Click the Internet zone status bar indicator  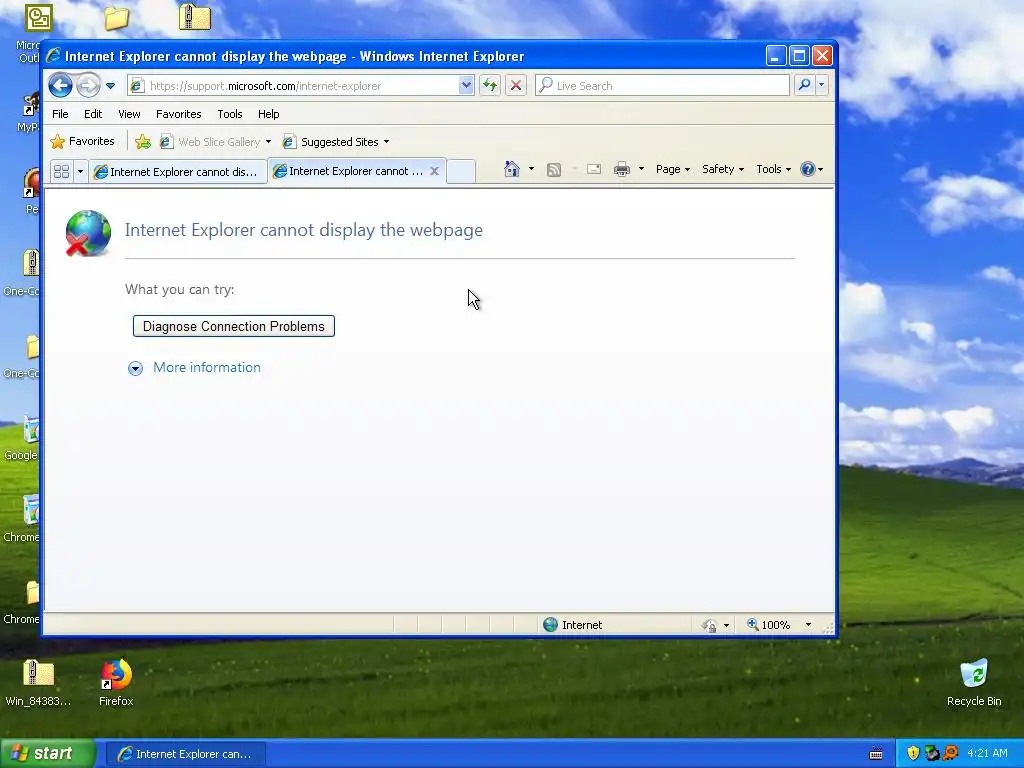point(573,625)
